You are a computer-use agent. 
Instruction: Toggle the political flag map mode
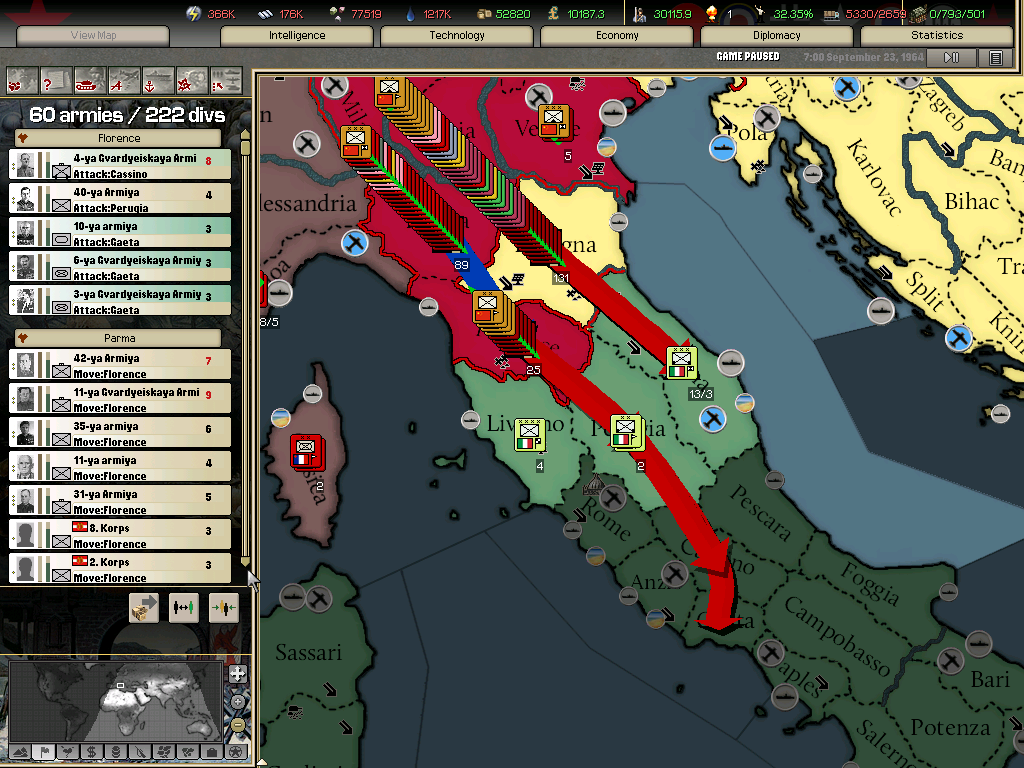click(43, 751)
